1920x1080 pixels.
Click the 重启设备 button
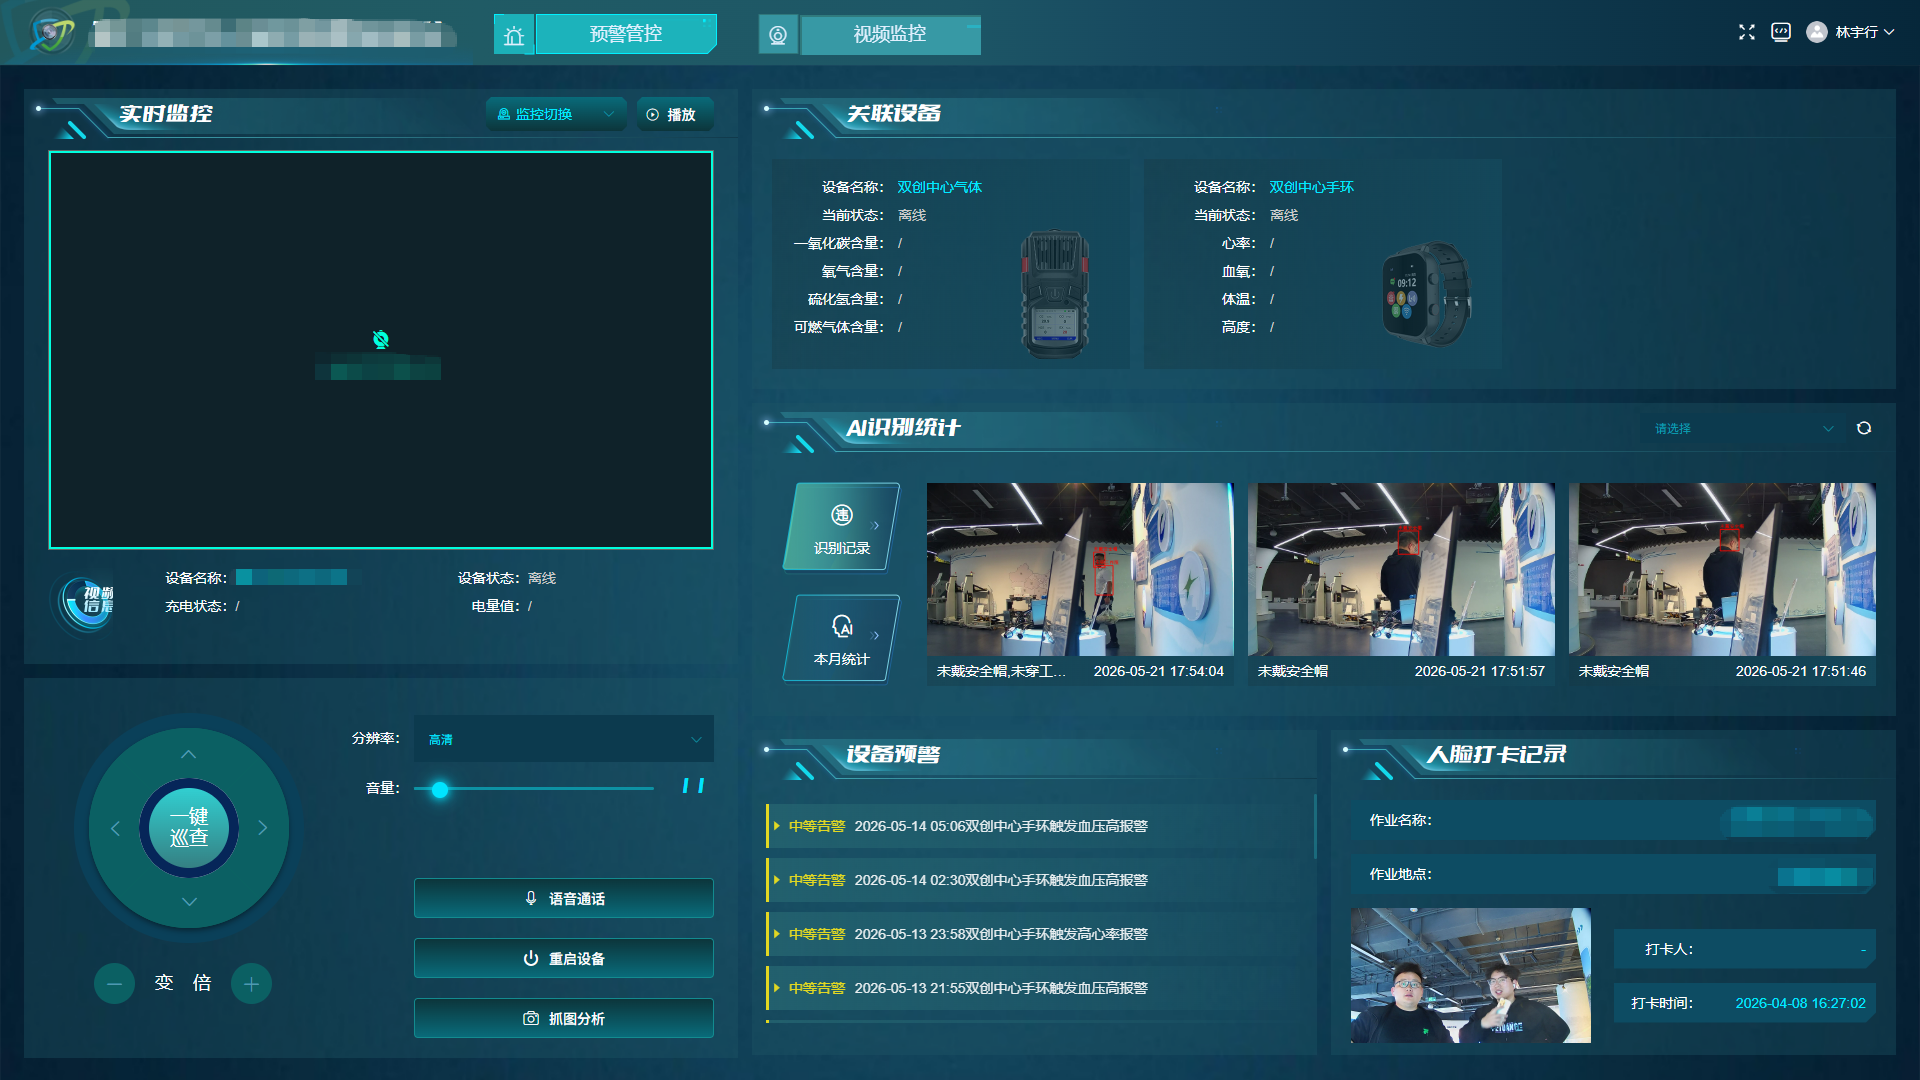click(x=564, y=958)
